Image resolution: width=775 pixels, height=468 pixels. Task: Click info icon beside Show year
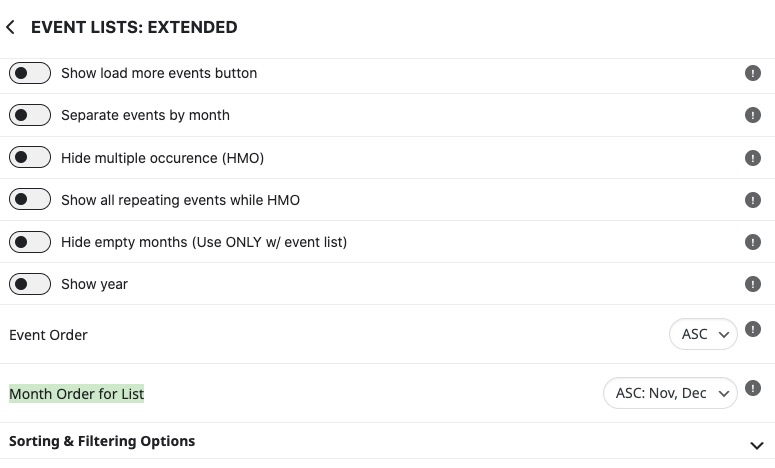(752, 284)
